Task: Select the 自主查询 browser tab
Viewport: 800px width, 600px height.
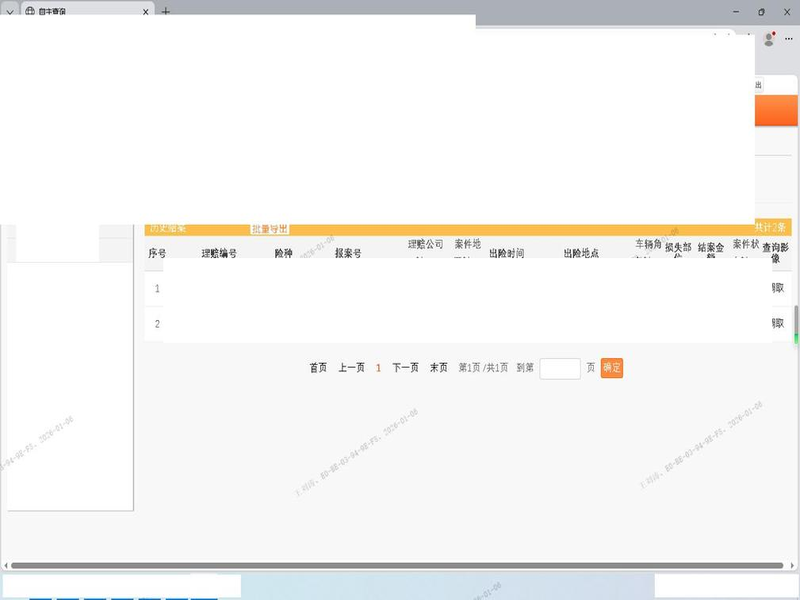Action: click(x=80, y=12)
